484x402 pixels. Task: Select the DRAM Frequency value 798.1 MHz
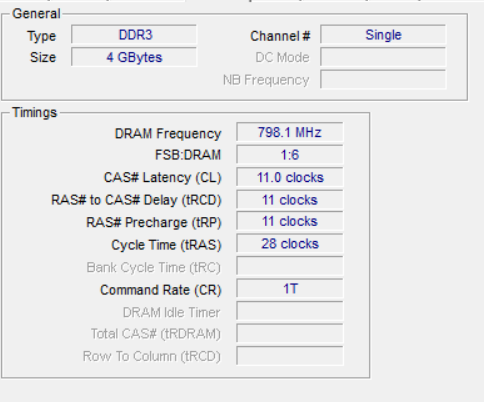[x=290, y=132]
